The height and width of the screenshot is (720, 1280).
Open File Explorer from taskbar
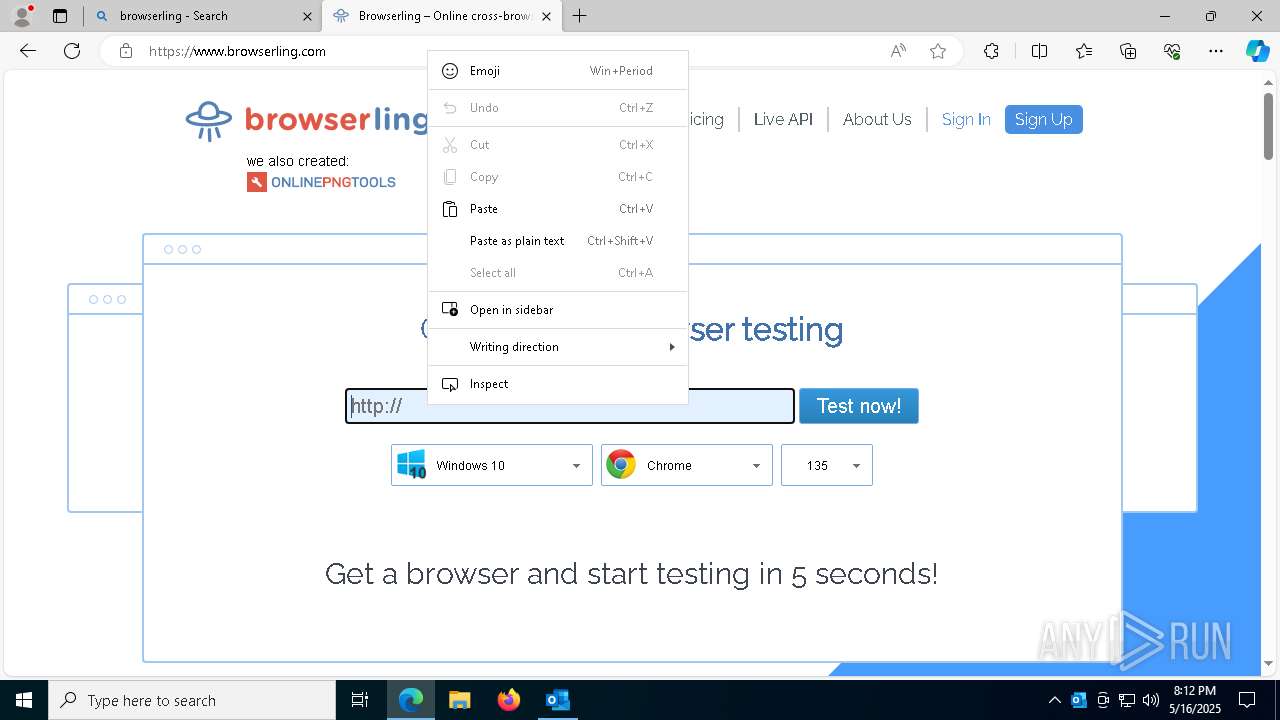pyautogui.click(x=459, y=700)
